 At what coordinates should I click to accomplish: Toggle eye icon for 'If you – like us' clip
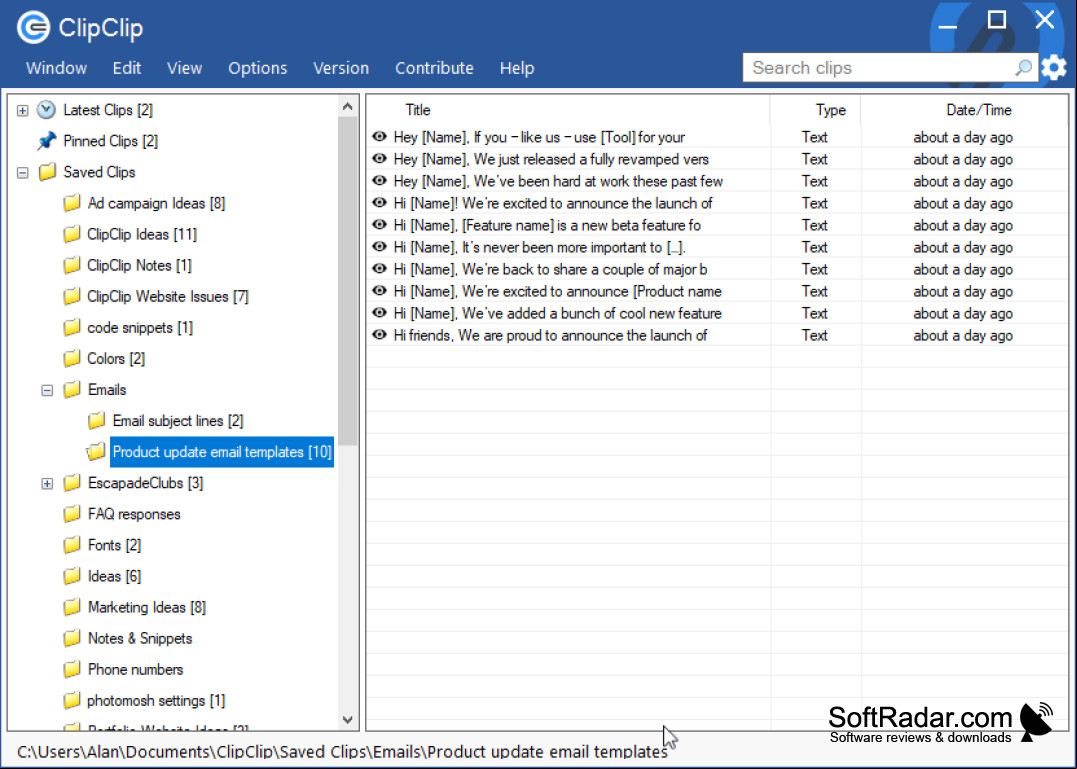click(379, 137)
